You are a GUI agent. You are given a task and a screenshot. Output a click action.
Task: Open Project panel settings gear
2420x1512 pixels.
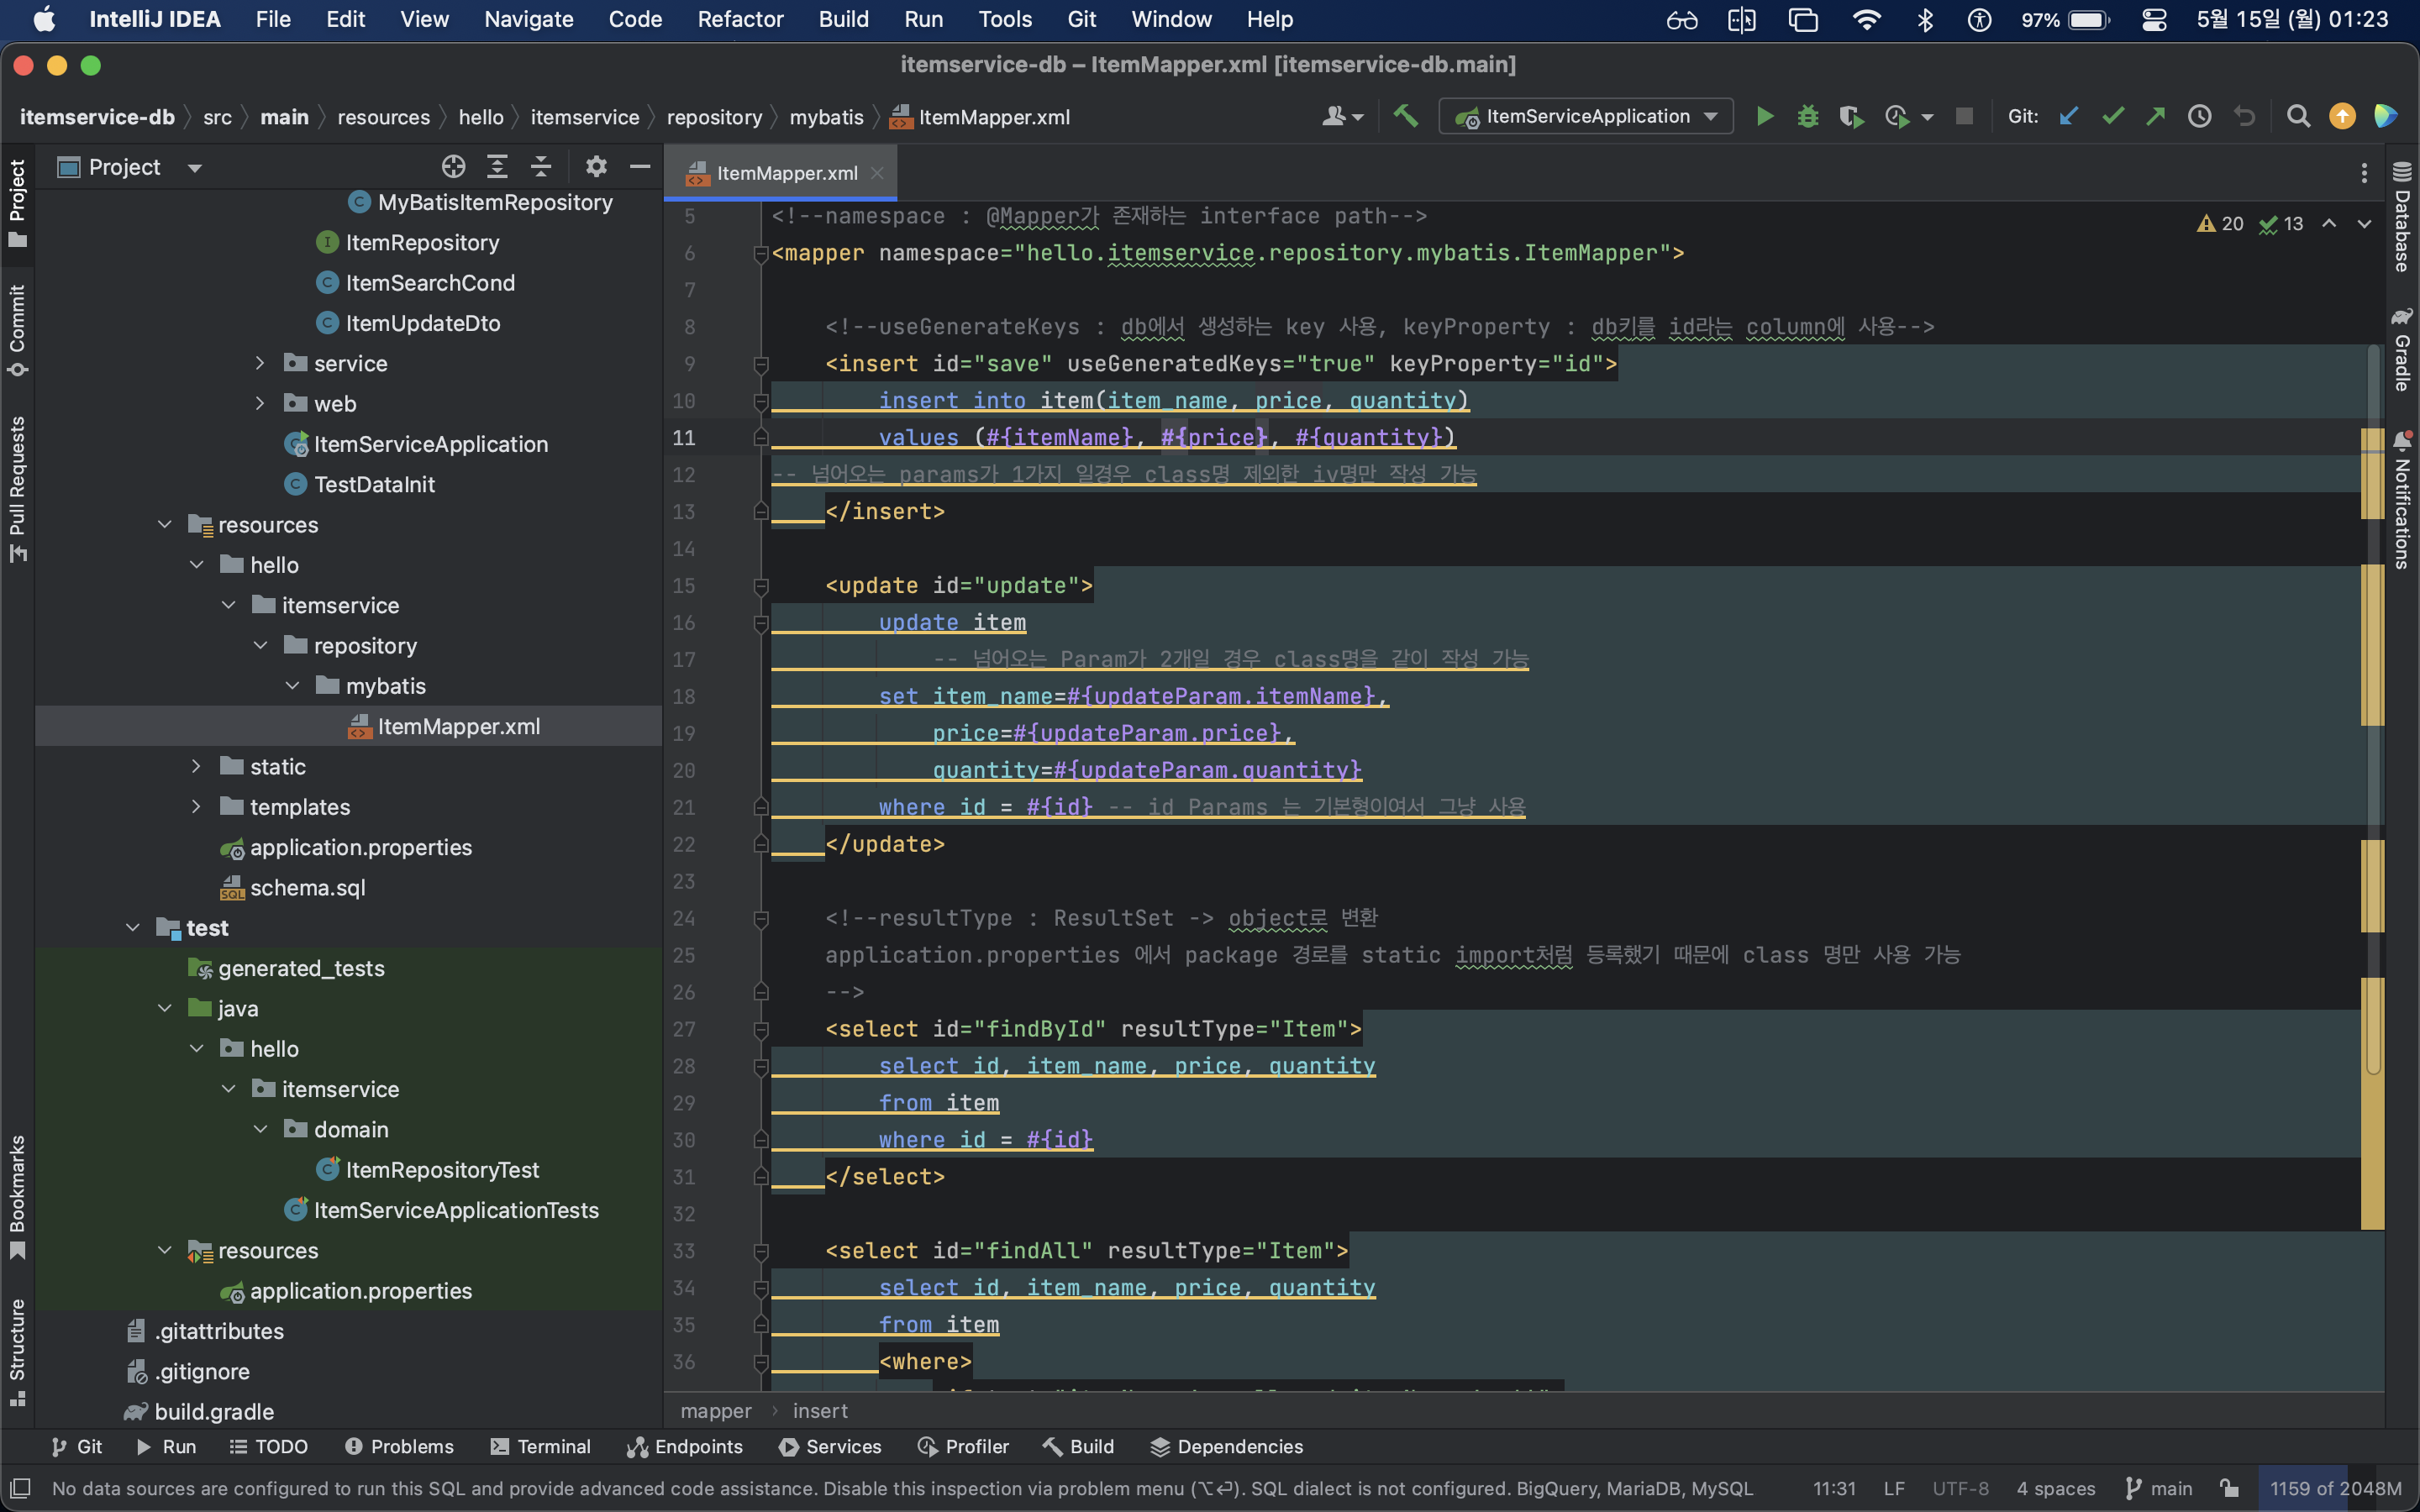596,167
